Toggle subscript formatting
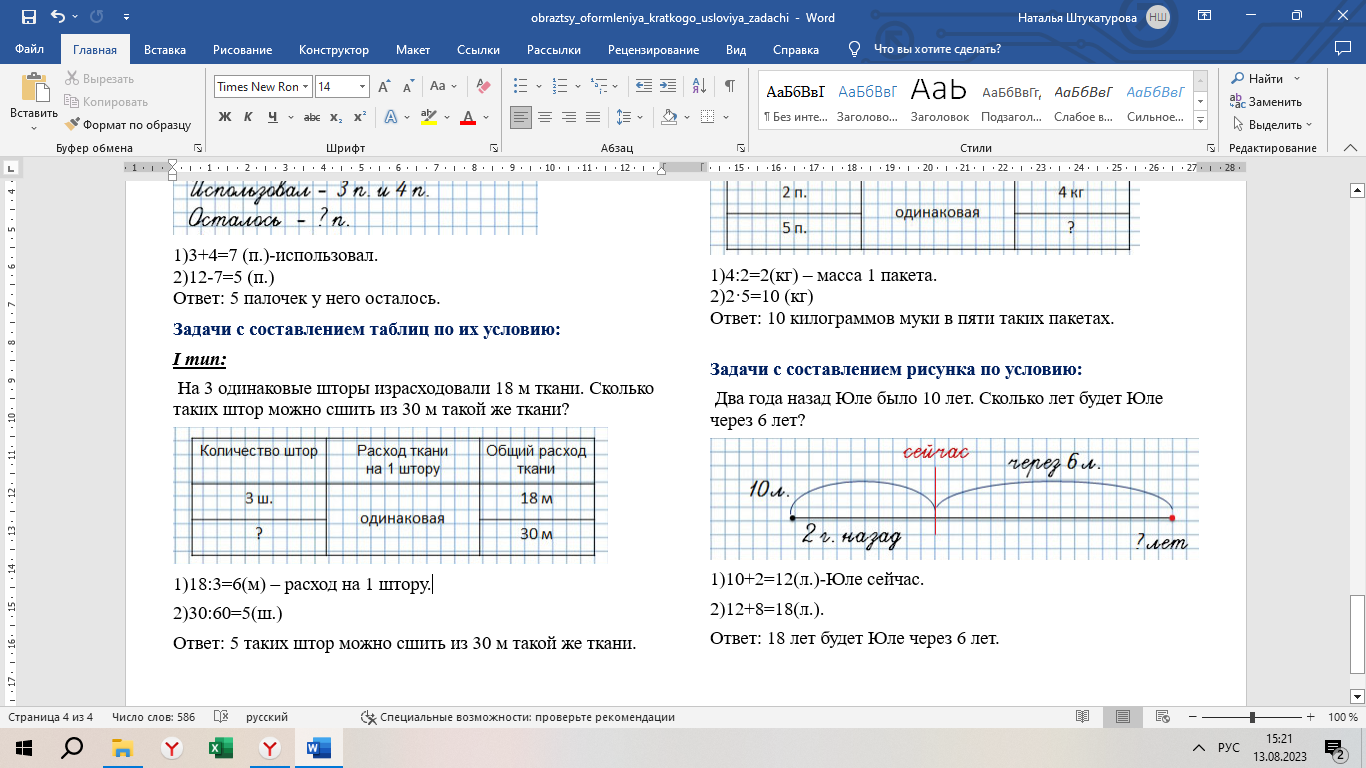The image size is (1366, 768). pos(337,117)
